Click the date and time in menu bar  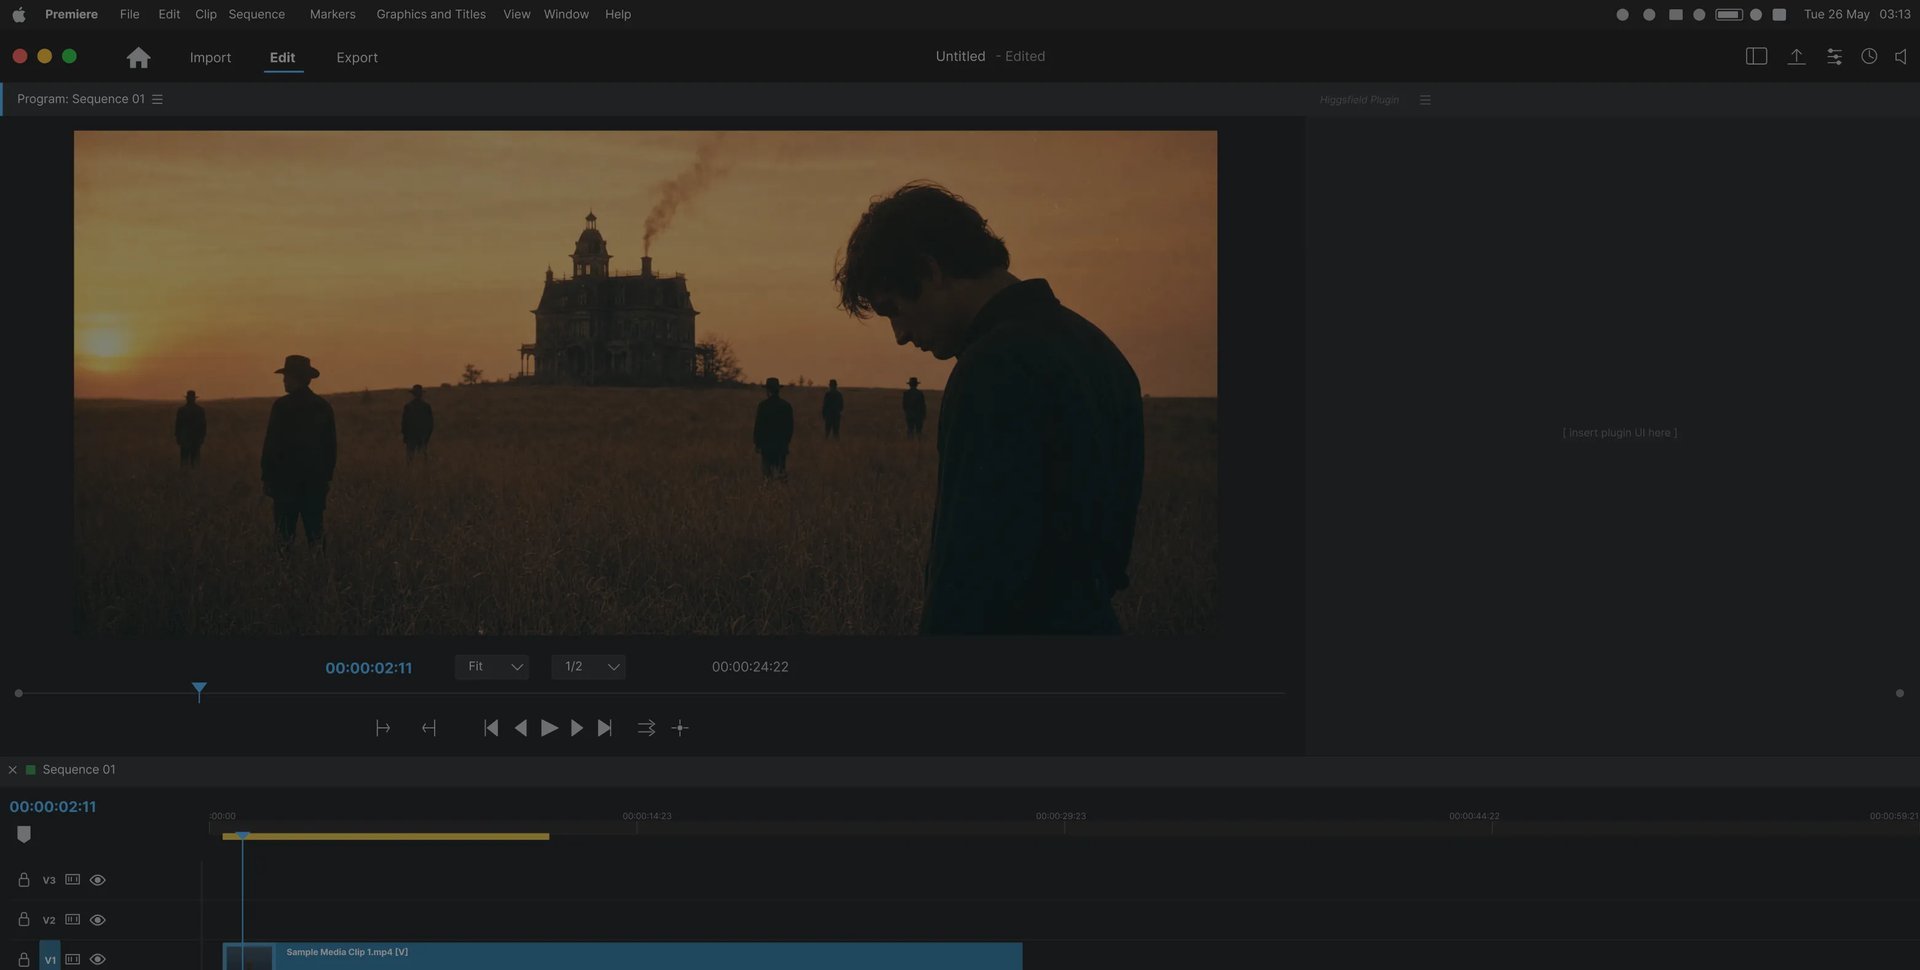[1857, 14]
